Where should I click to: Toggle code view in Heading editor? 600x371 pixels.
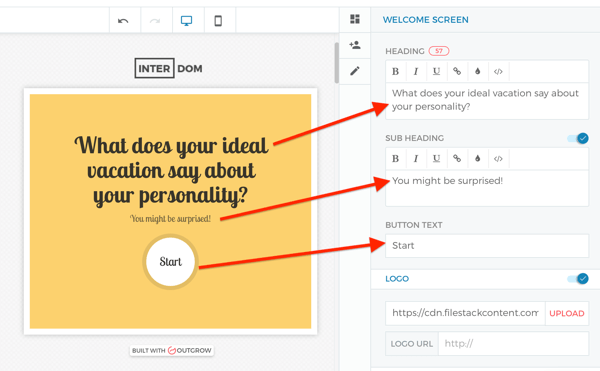coord(498,72)
